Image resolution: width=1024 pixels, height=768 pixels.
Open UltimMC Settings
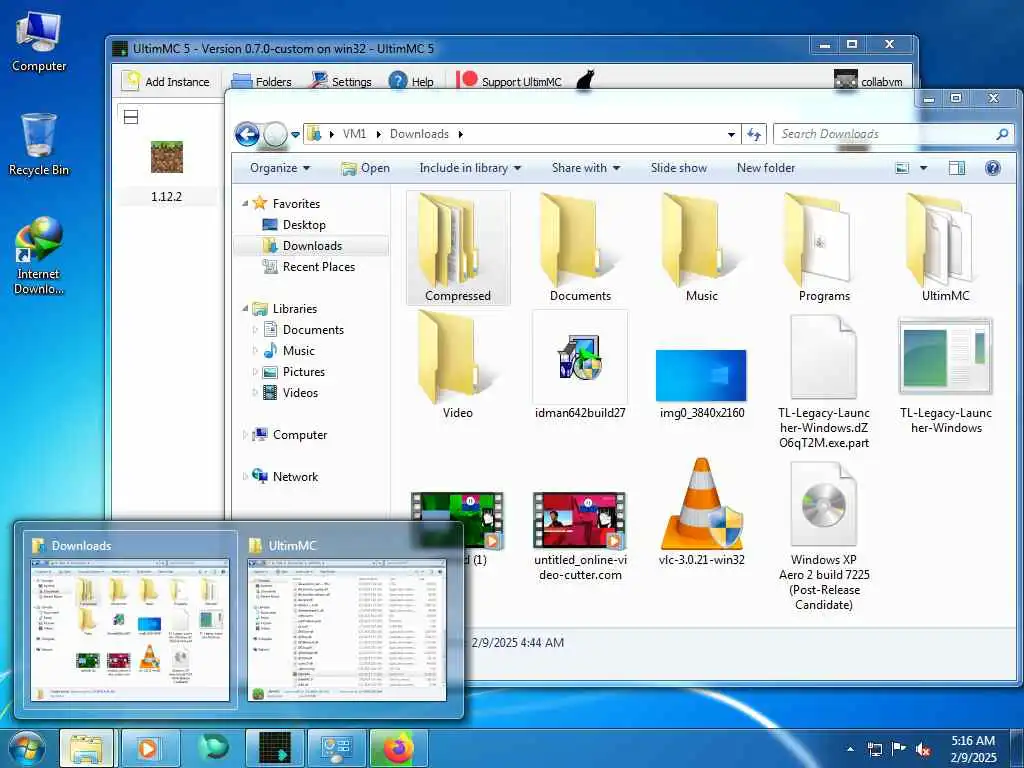pyautogui.click(x=342, y=82)
